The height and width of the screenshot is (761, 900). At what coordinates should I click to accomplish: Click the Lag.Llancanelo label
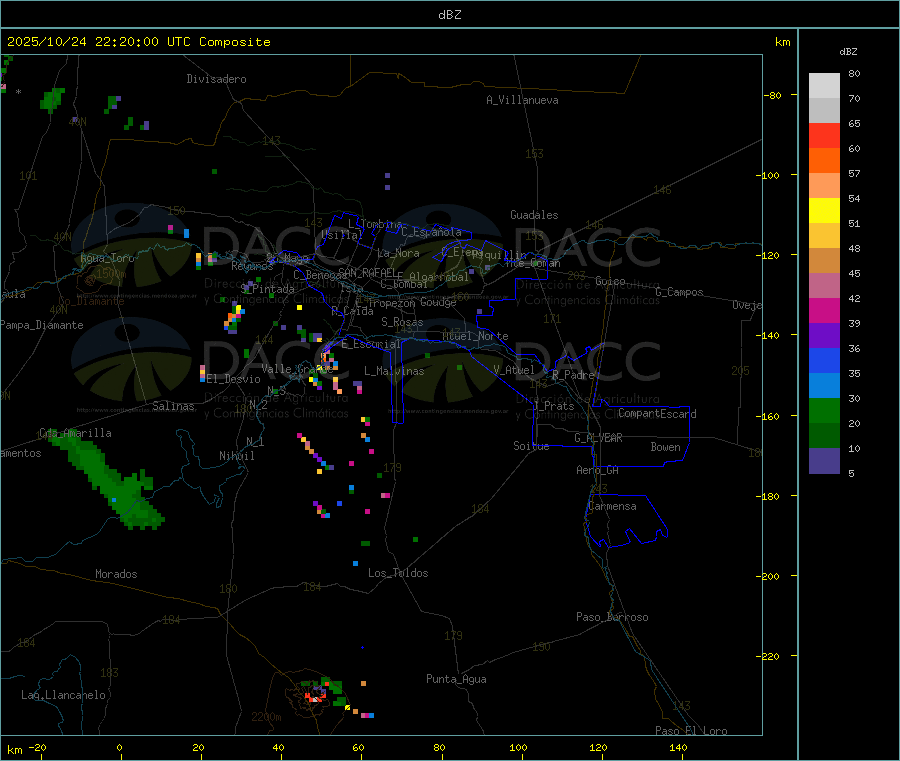(63, 695)
